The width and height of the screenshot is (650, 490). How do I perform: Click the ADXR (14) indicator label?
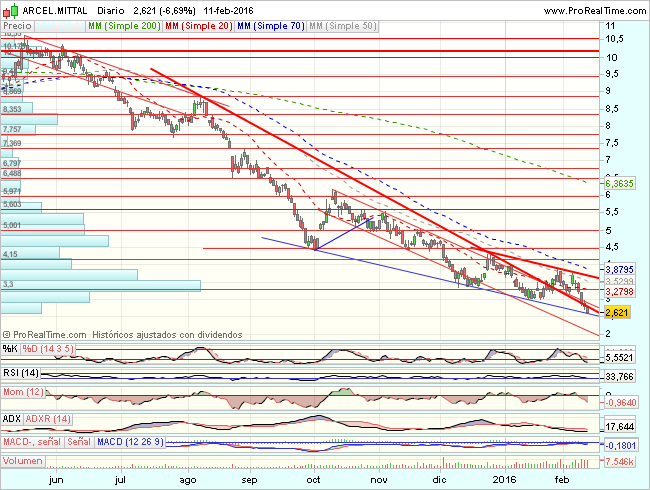[x=48, y=419]
